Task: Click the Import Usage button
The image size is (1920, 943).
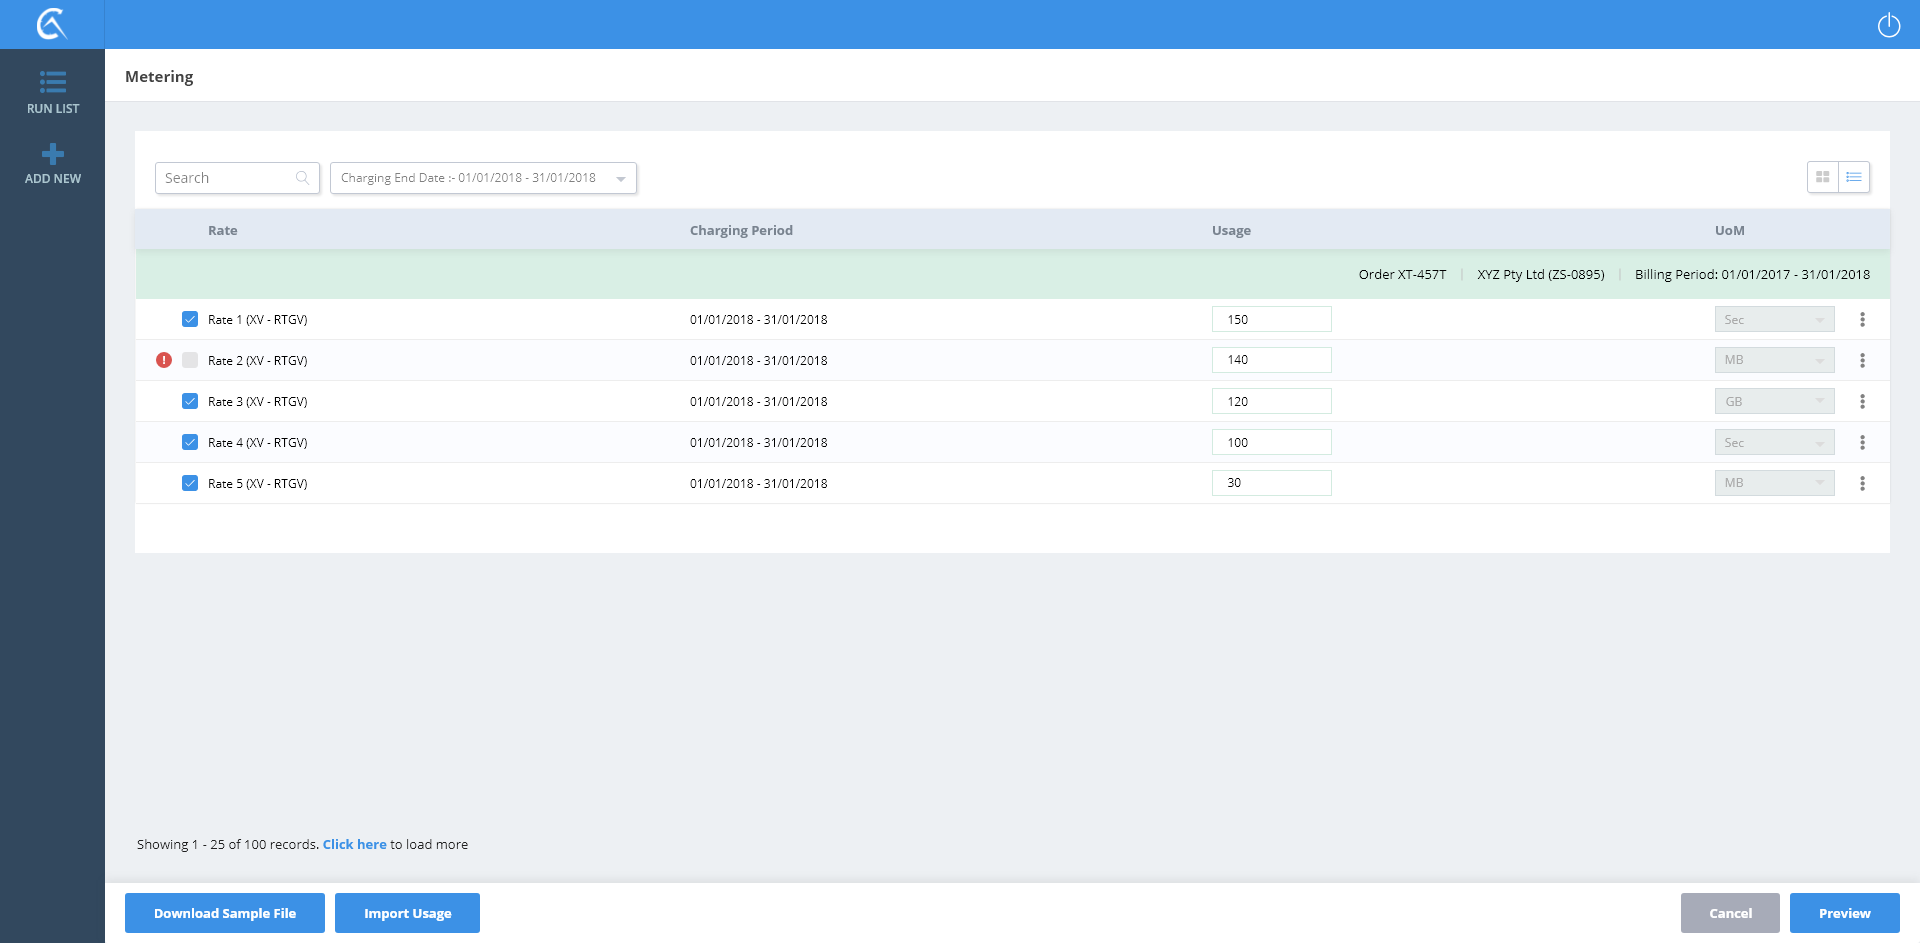Action: pos(407,913)
